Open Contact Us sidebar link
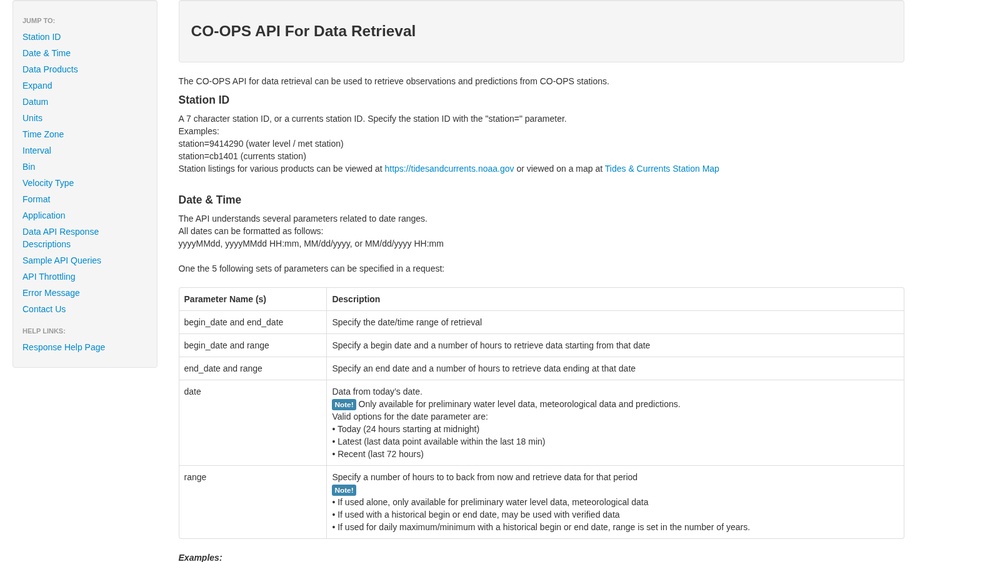The width and height of the screenshot is (1000, 562). click(44, 309)
